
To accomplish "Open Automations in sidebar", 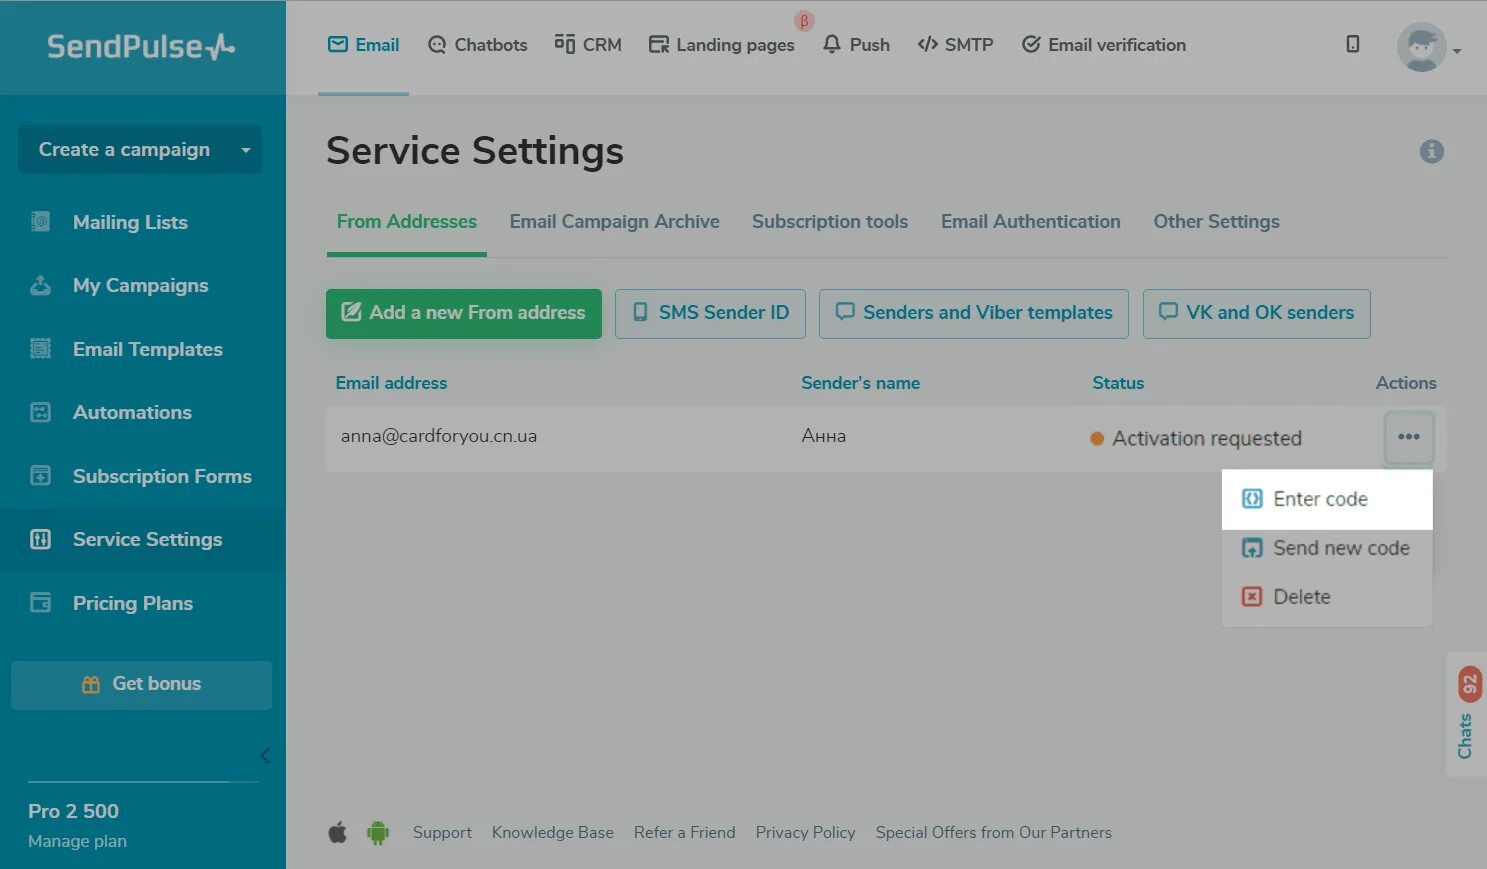I will coord(132,412).
